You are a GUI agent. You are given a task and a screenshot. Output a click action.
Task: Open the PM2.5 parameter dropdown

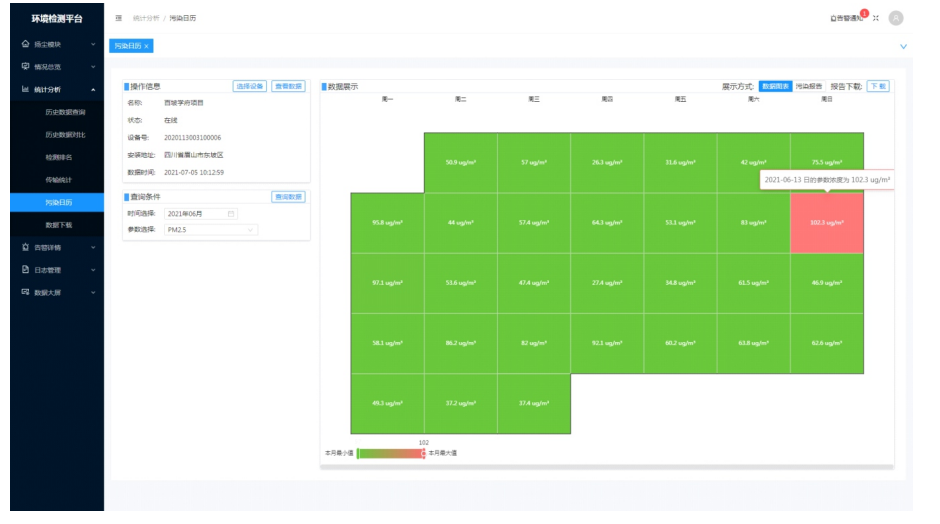click(x=210, y=230)
